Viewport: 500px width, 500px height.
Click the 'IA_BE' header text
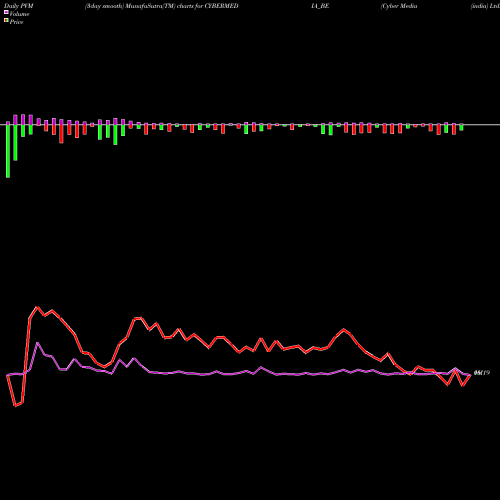click(x=320, y=6)
